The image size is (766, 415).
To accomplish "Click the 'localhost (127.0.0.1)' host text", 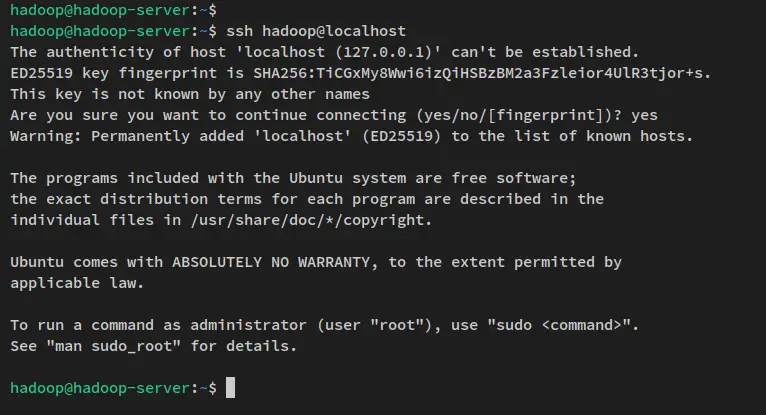I will click(339, 52).
